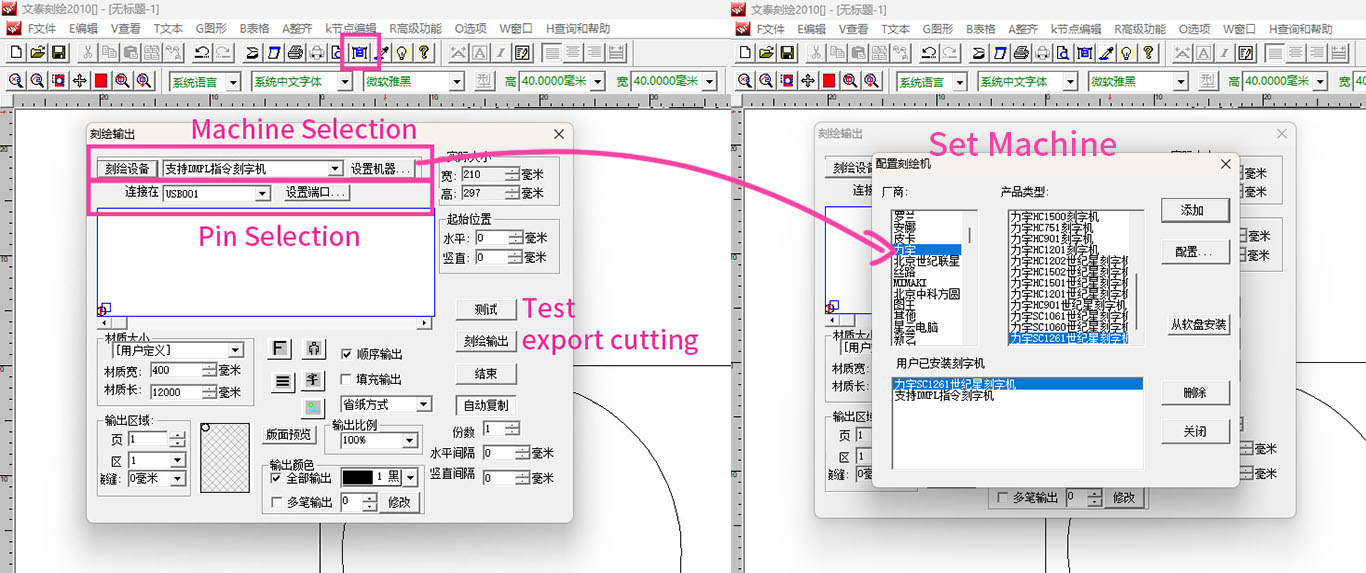This screenshot has height=573, width=1366.
Task: Enable 多笔输出 checkbox in left dialog
Action: pyautogui.click(x=277, y=502)
